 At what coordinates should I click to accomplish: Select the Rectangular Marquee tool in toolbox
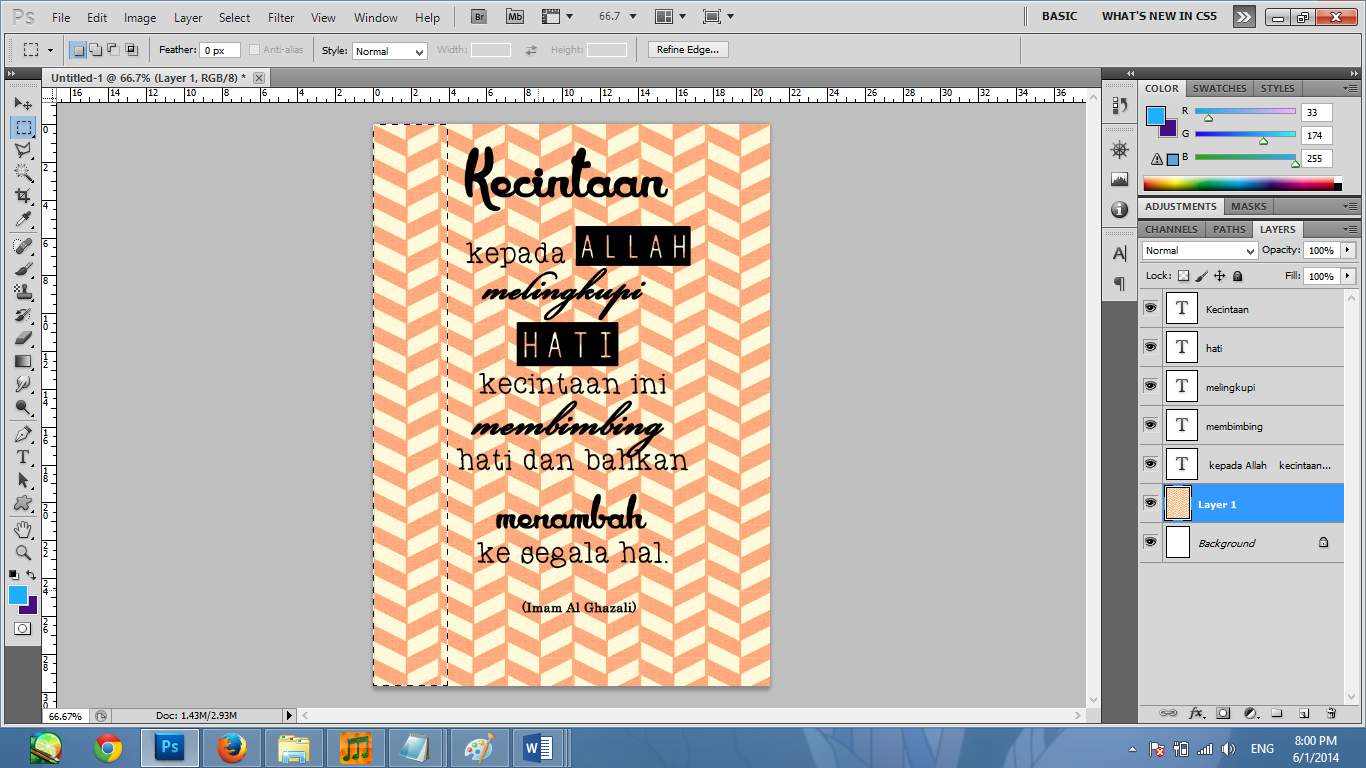(x=22, y=127)
